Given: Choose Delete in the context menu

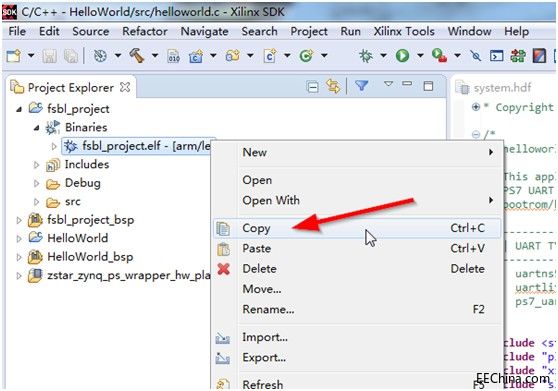Looking at the screenshot, I should coord(357,269).
